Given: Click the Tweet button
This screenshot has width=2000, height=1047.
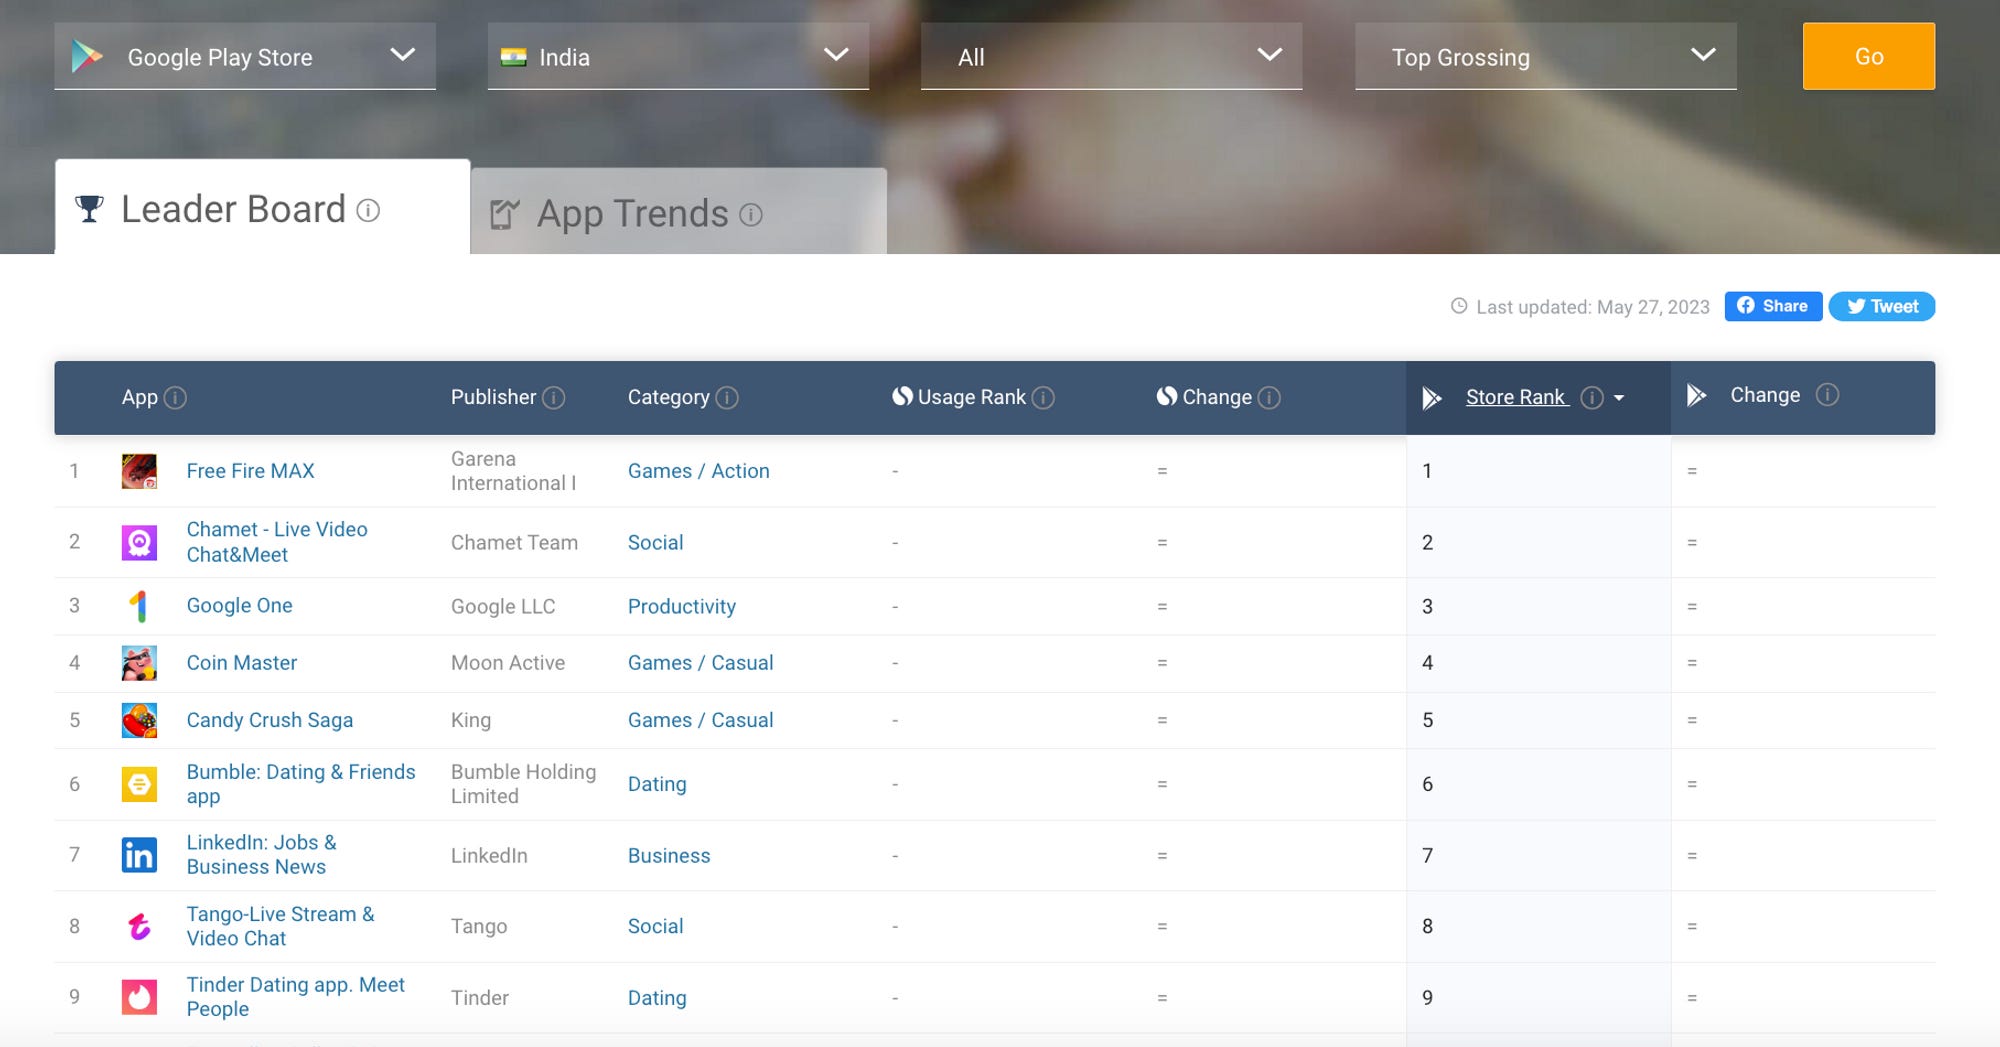Looking at the screenshot, I should (x=1881, y=306).
